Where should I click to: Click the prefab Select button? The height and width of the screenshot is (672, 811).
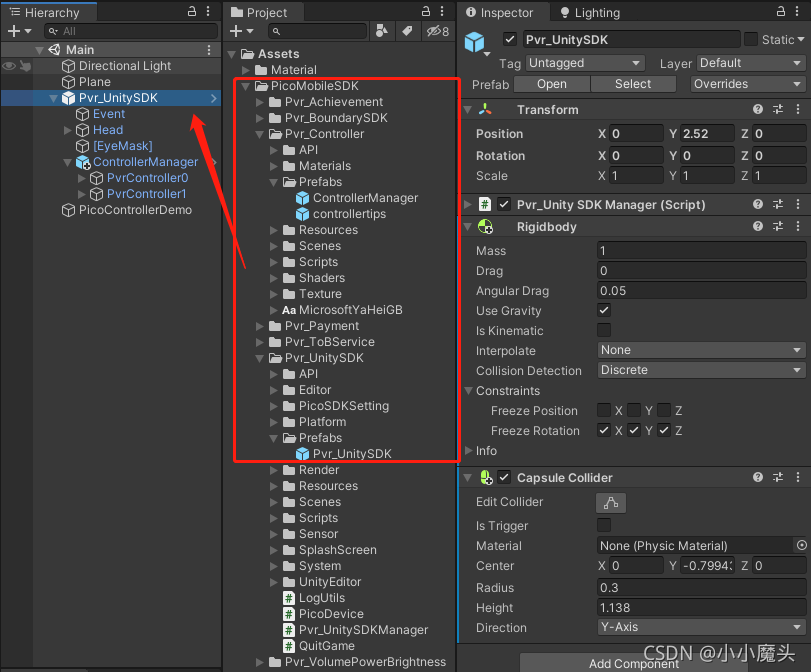click(x=633, y=84)
